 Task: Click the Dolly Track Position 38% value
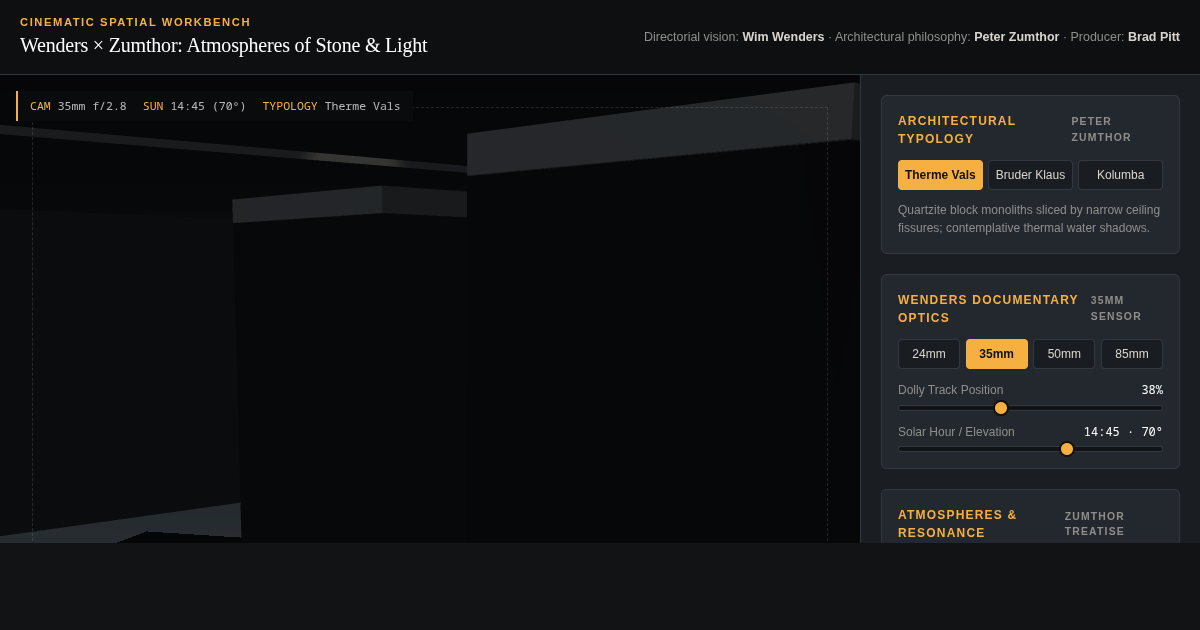[x=1152, y=390]
